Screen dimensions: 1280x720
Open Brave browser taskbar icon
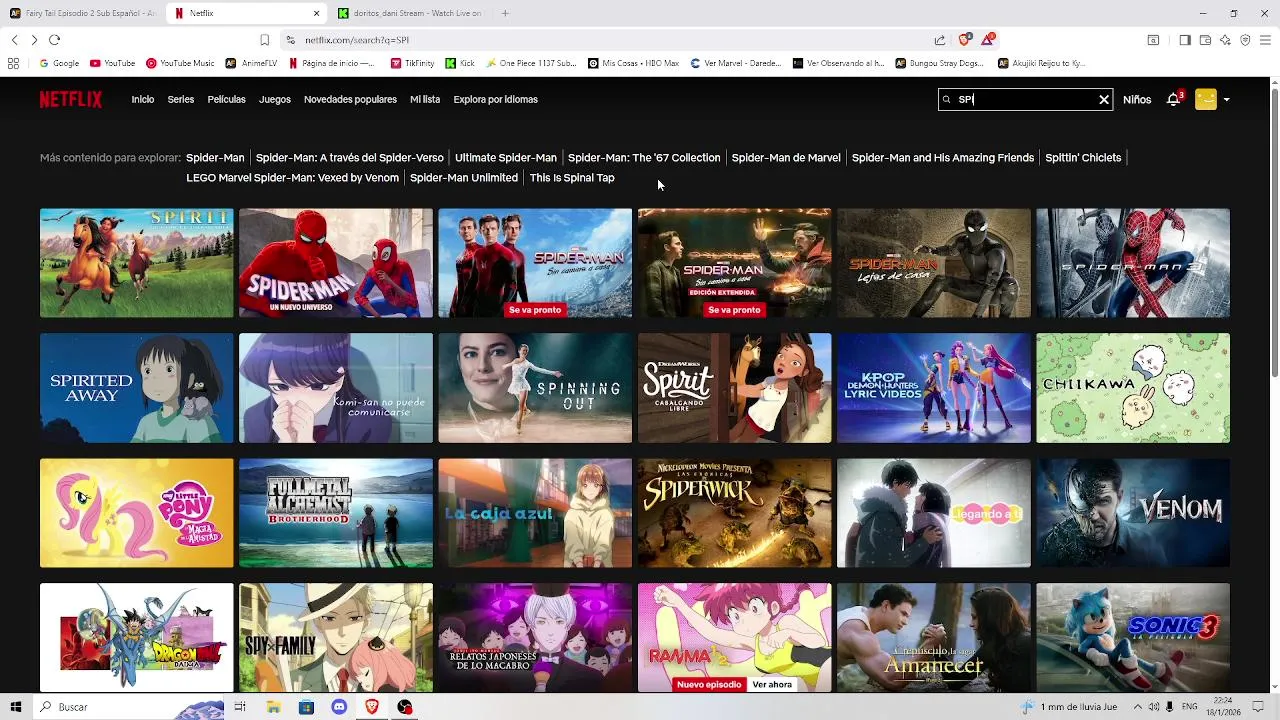[x=372, y=707]
